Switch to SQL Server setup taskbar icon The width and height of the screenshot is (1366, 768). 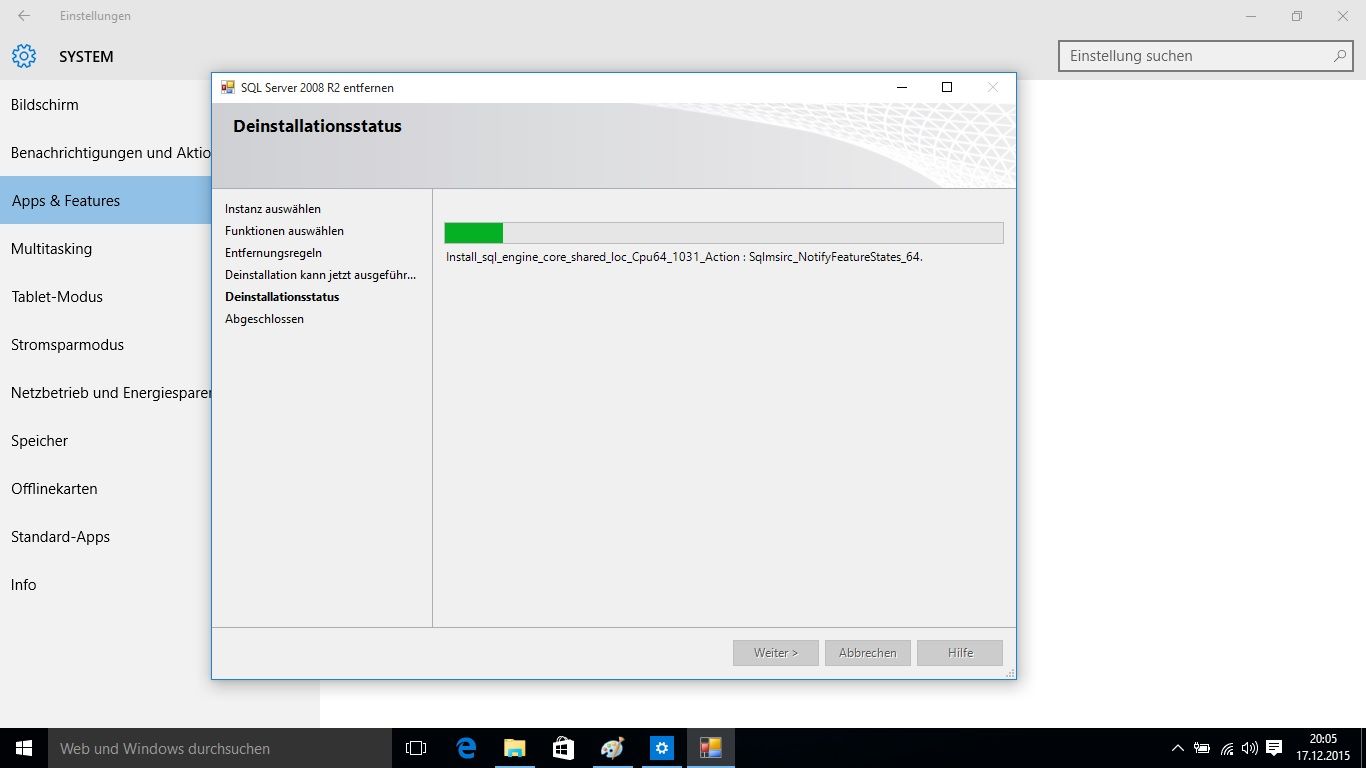tap(710, 748)
